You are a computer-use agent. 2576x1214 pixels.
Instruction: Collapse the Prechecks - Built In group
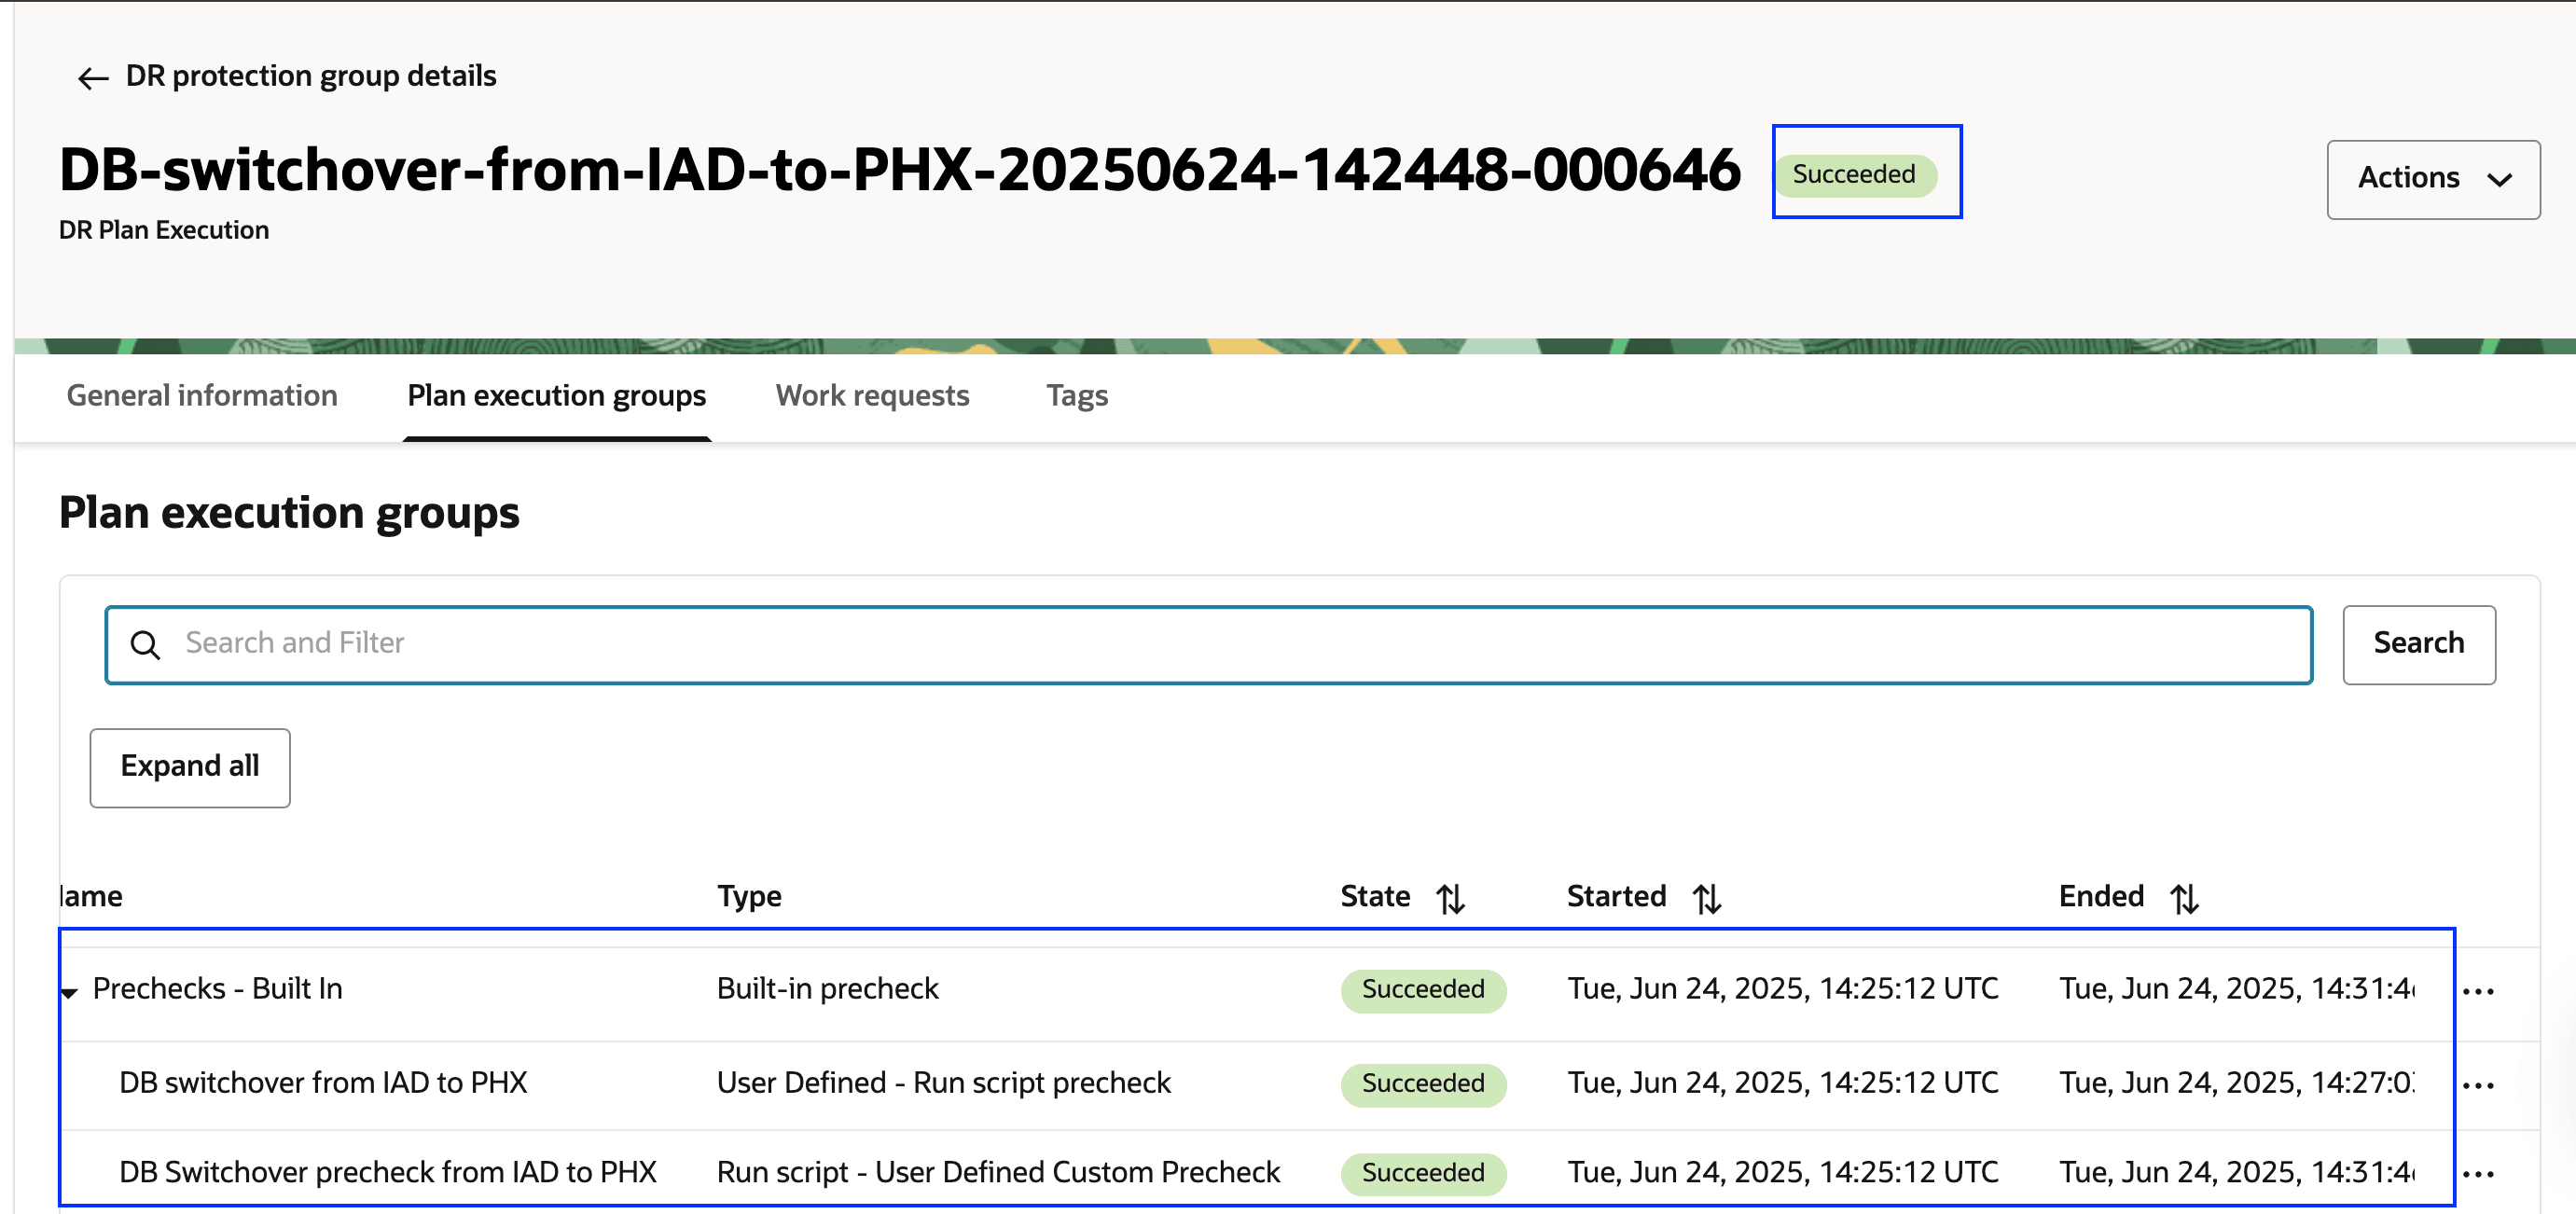(x=68, y=993)
